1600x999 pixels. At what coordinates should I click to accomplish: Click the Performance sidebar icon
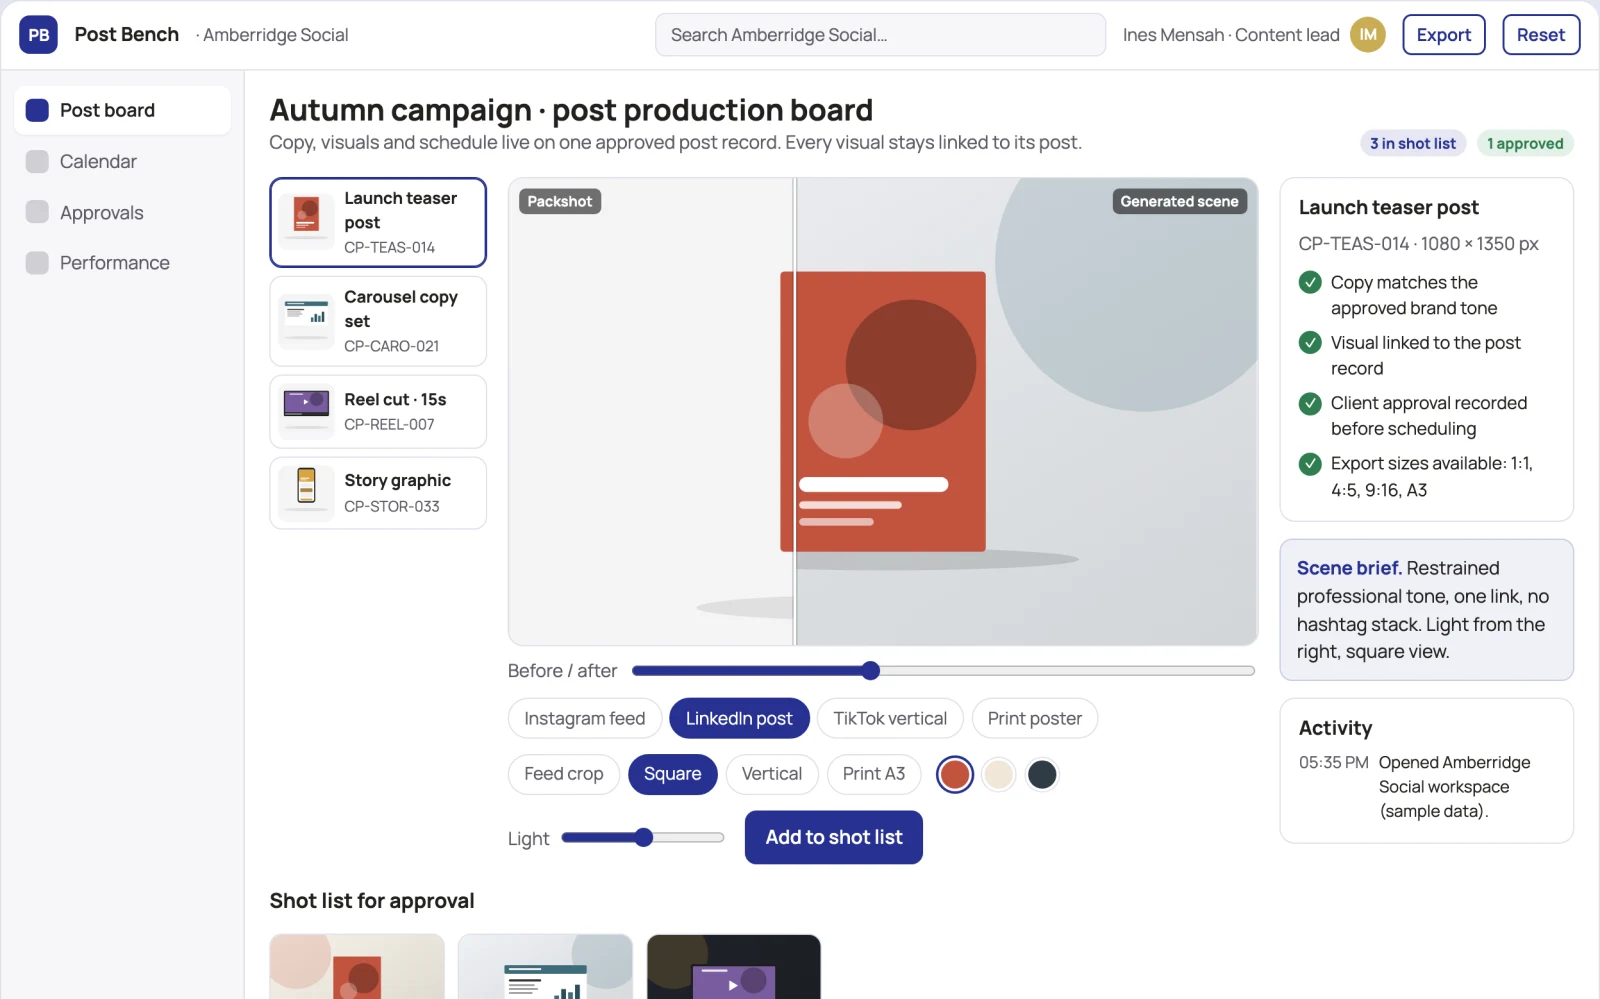point(37,263)
